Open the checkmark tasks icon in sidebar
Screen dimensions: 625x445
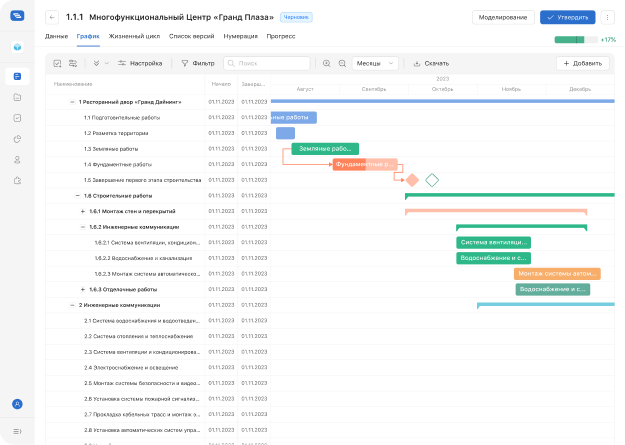click(17, 117)
